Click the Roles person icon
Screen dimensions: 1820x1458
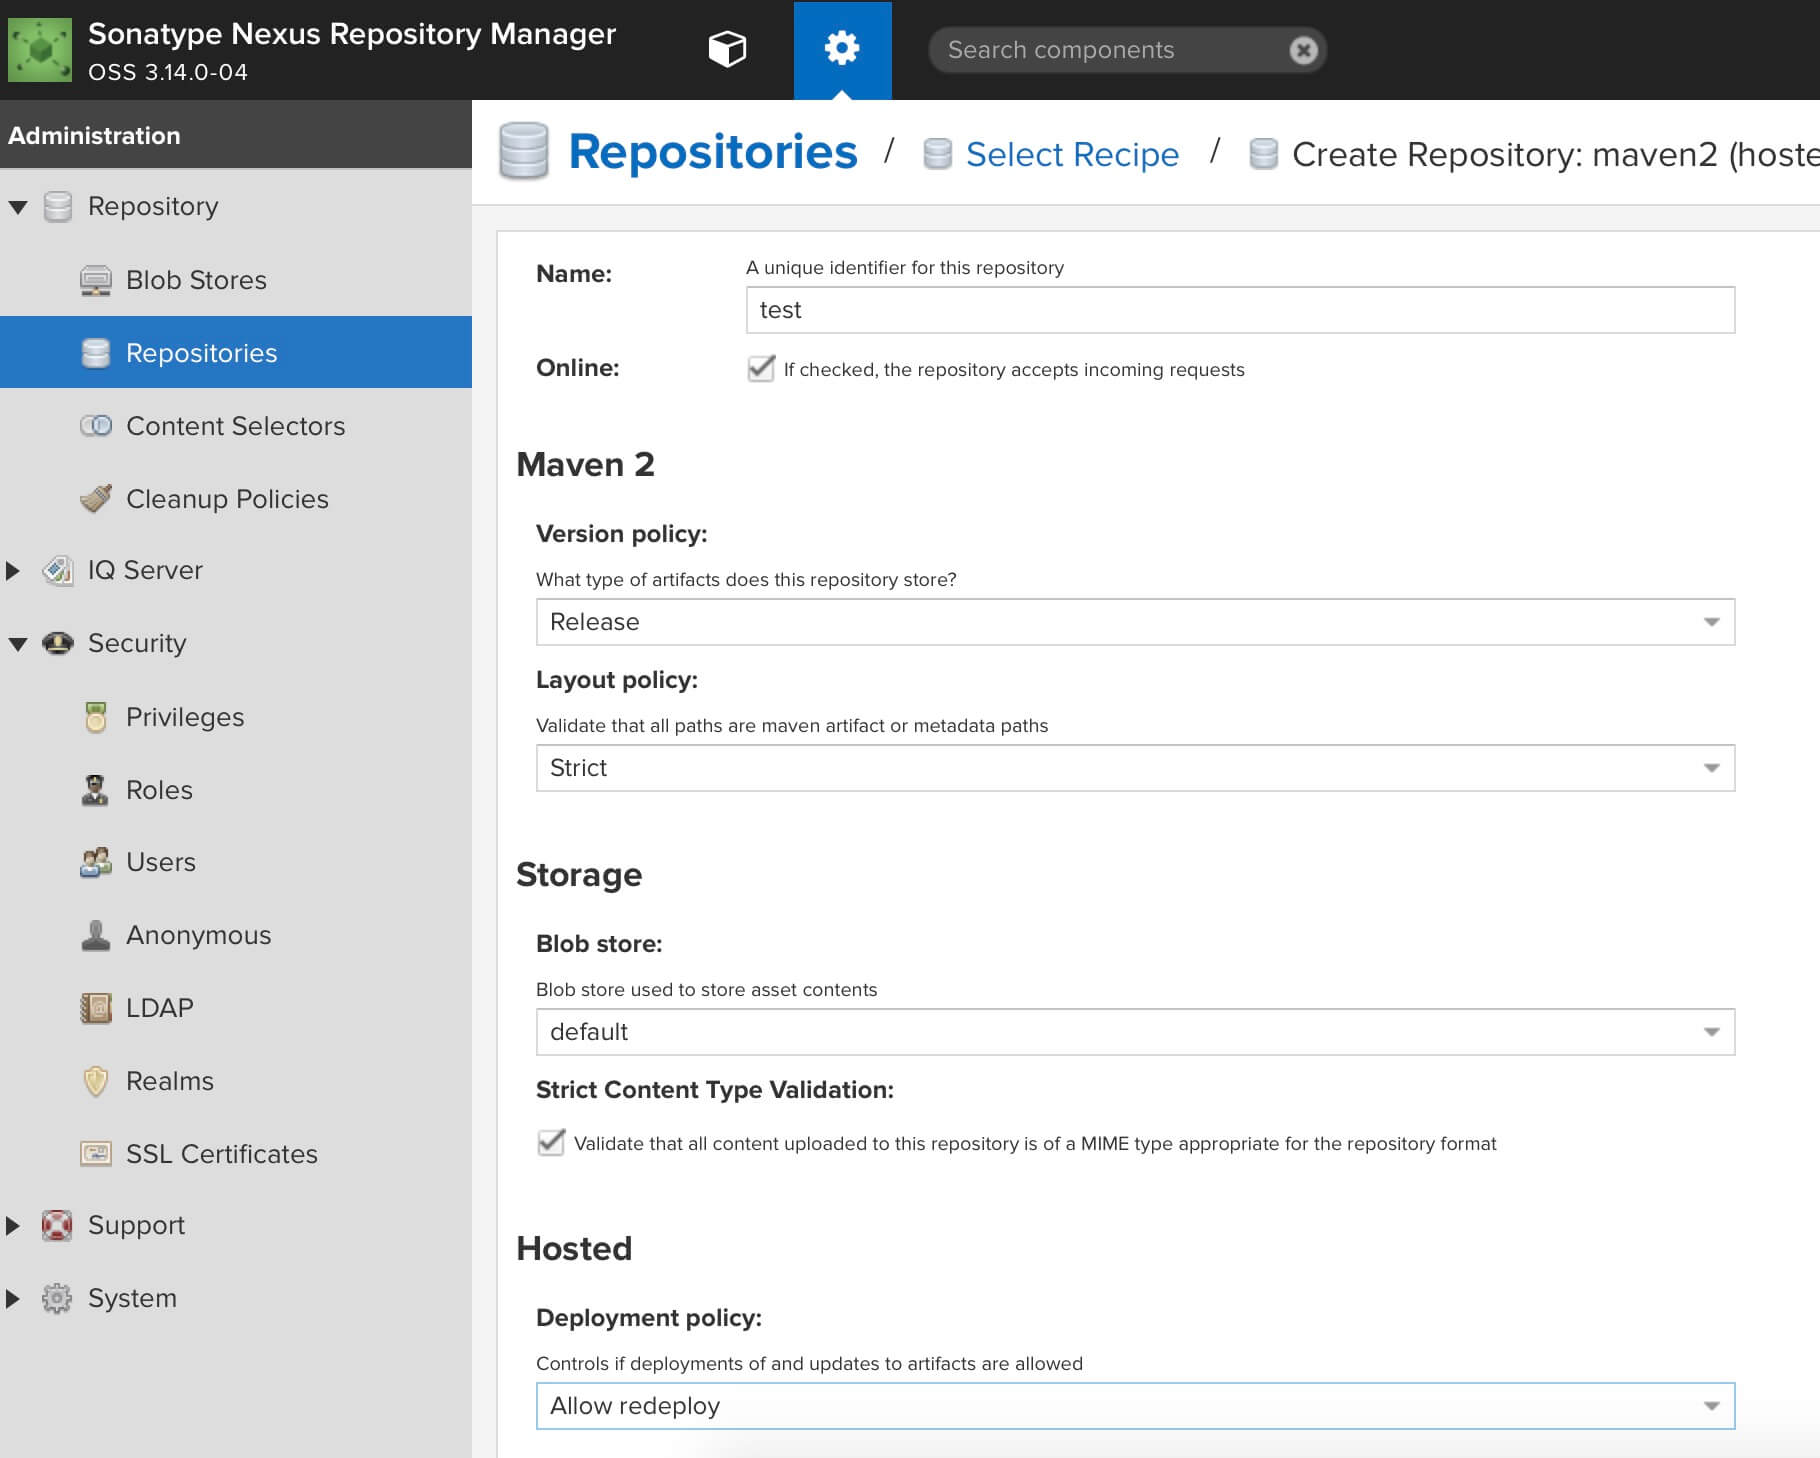pyautogui.click(x=95, y=790)
